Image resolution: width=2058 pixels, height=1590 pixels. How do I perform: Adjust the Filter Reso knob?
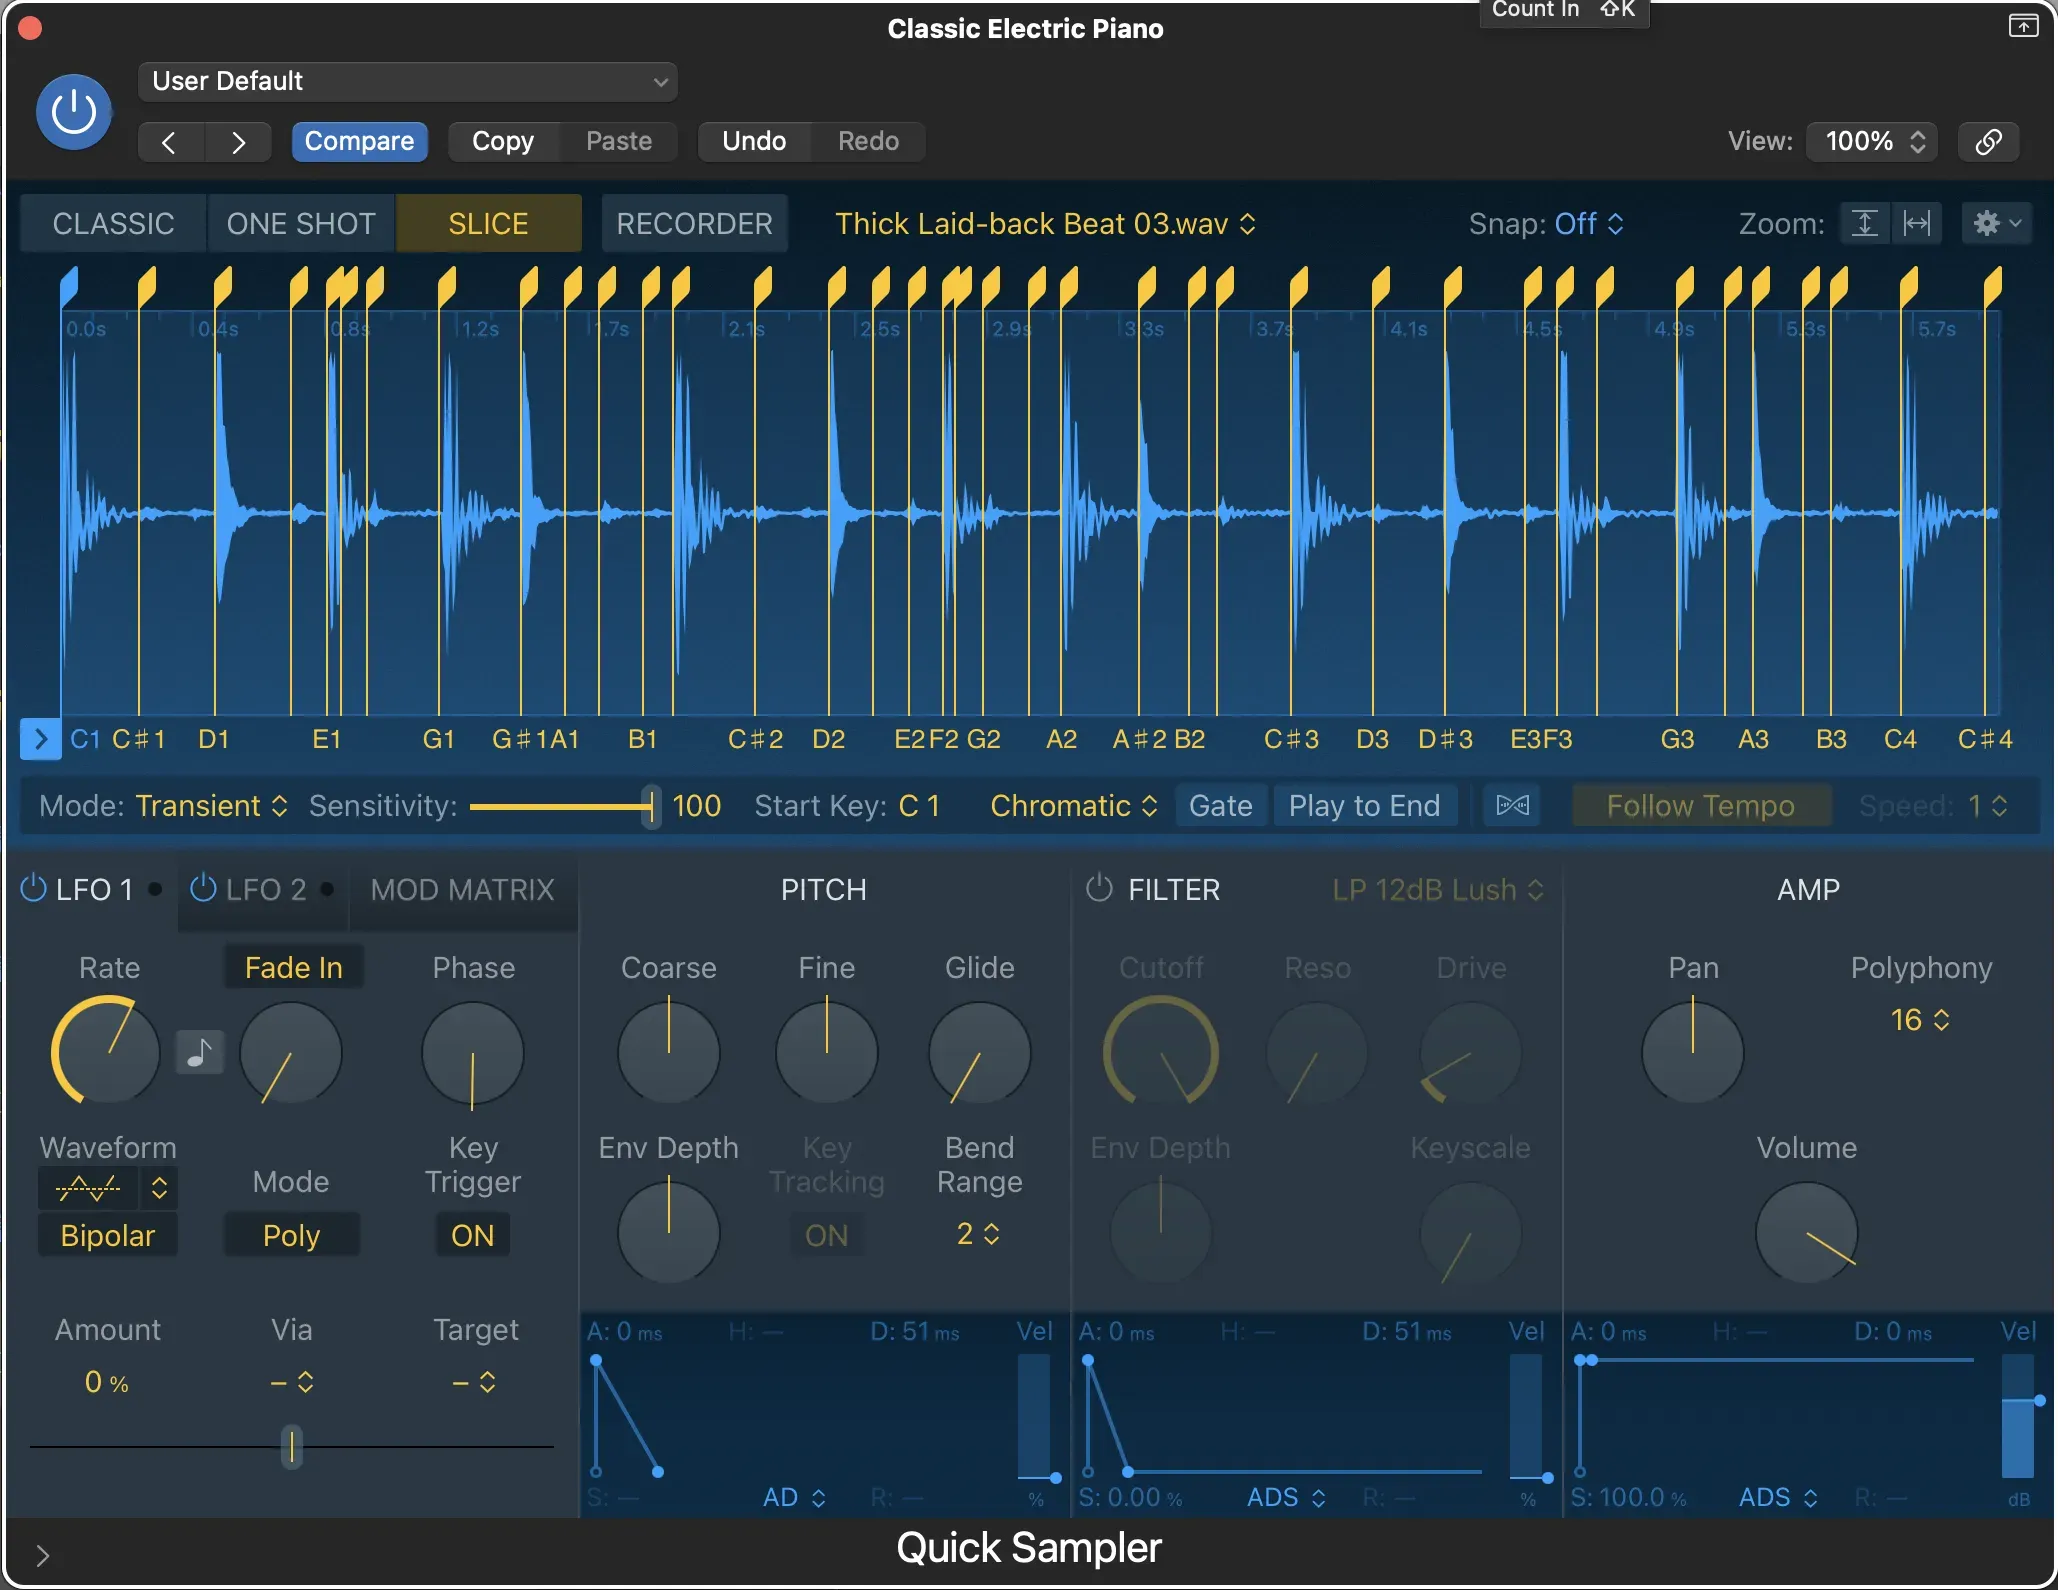tap(1317, 1053)
